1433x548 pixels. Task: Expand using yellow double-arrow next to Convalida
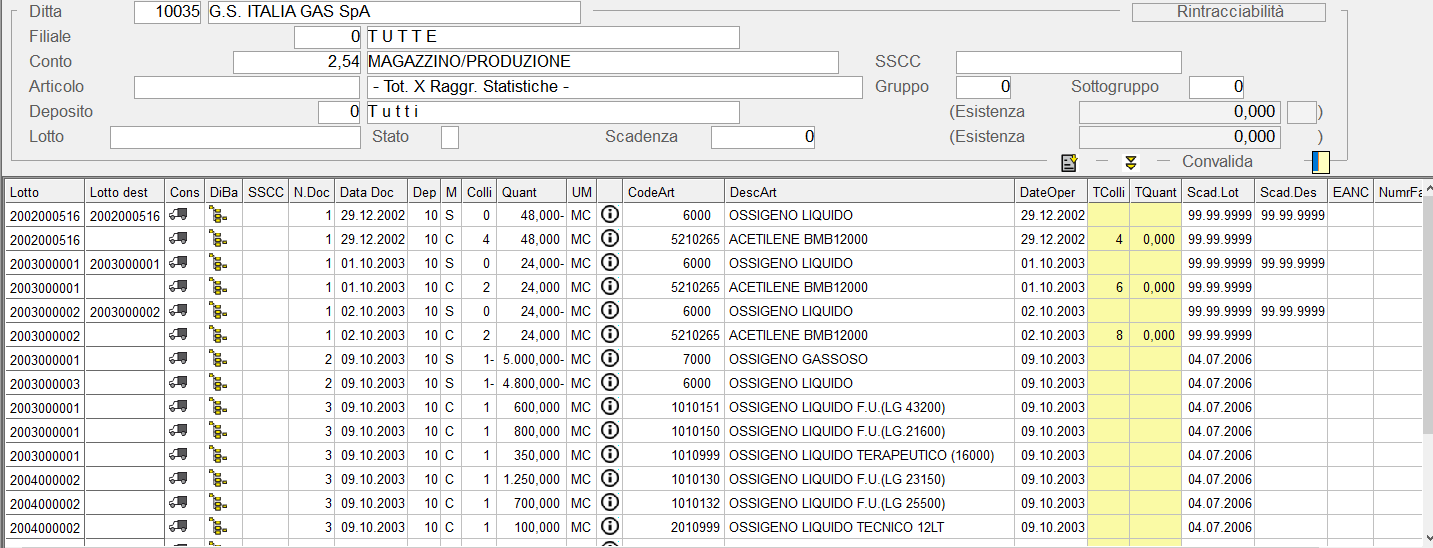[1131, 162]
